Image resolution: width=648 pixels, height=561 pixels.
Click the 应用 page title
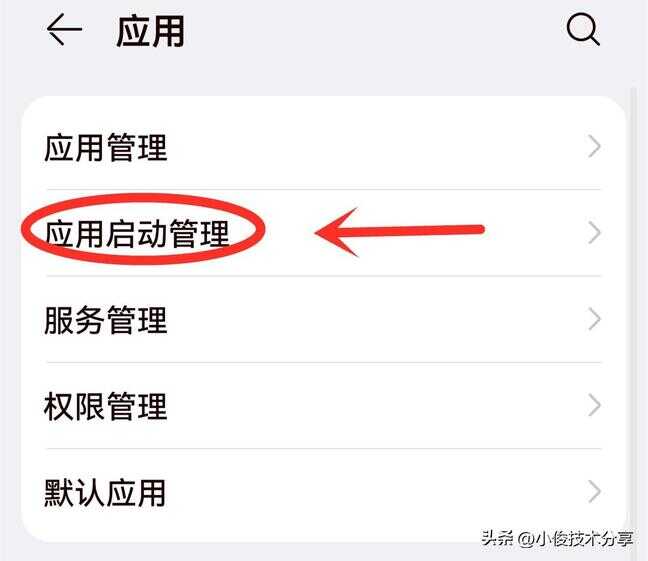[x=150, y=31]
